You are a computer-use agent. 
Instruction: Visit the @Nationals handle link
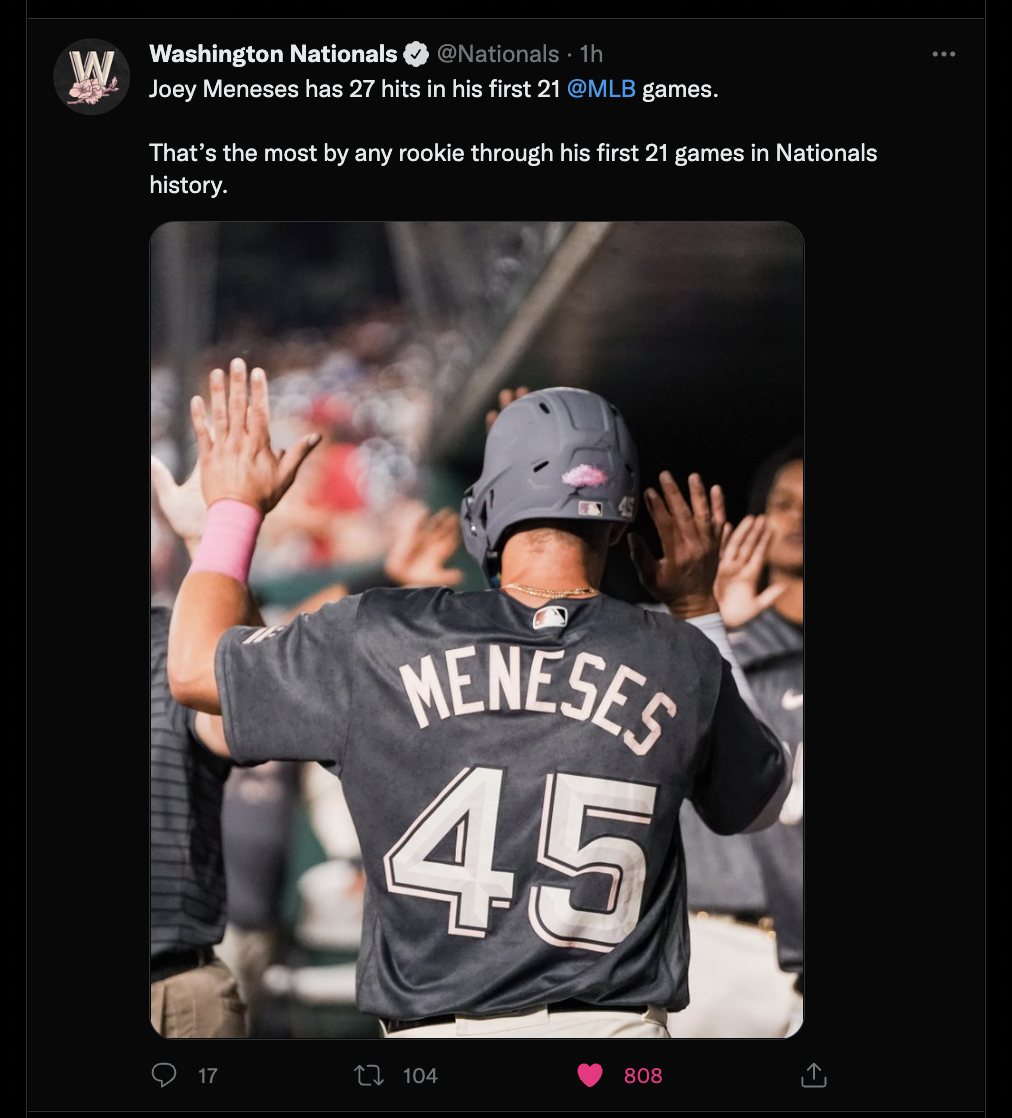pyautogui.click(x=498, y=54)
